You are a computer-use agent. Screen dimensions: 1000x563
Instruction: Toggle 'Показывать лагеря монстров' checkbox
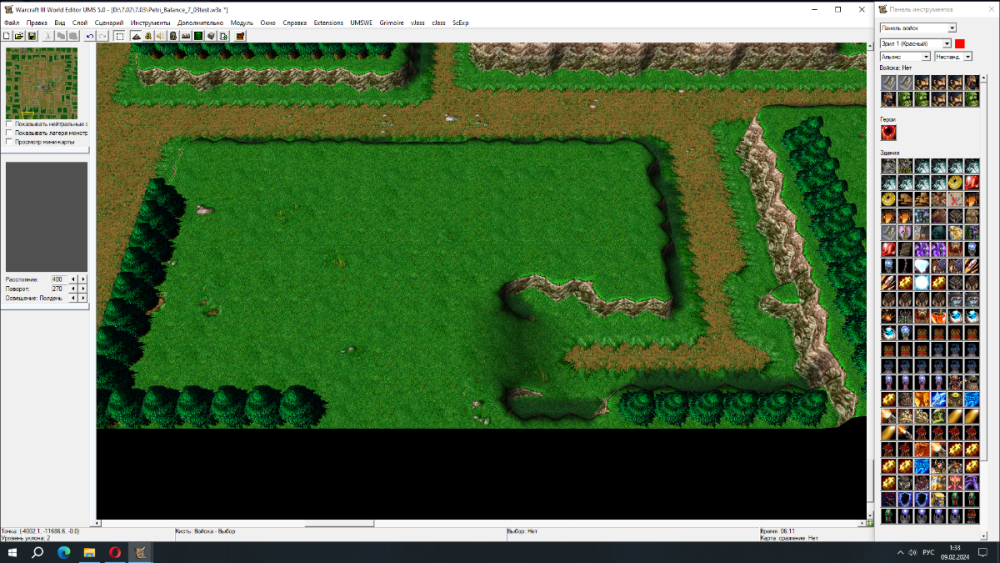pos(9,133)
